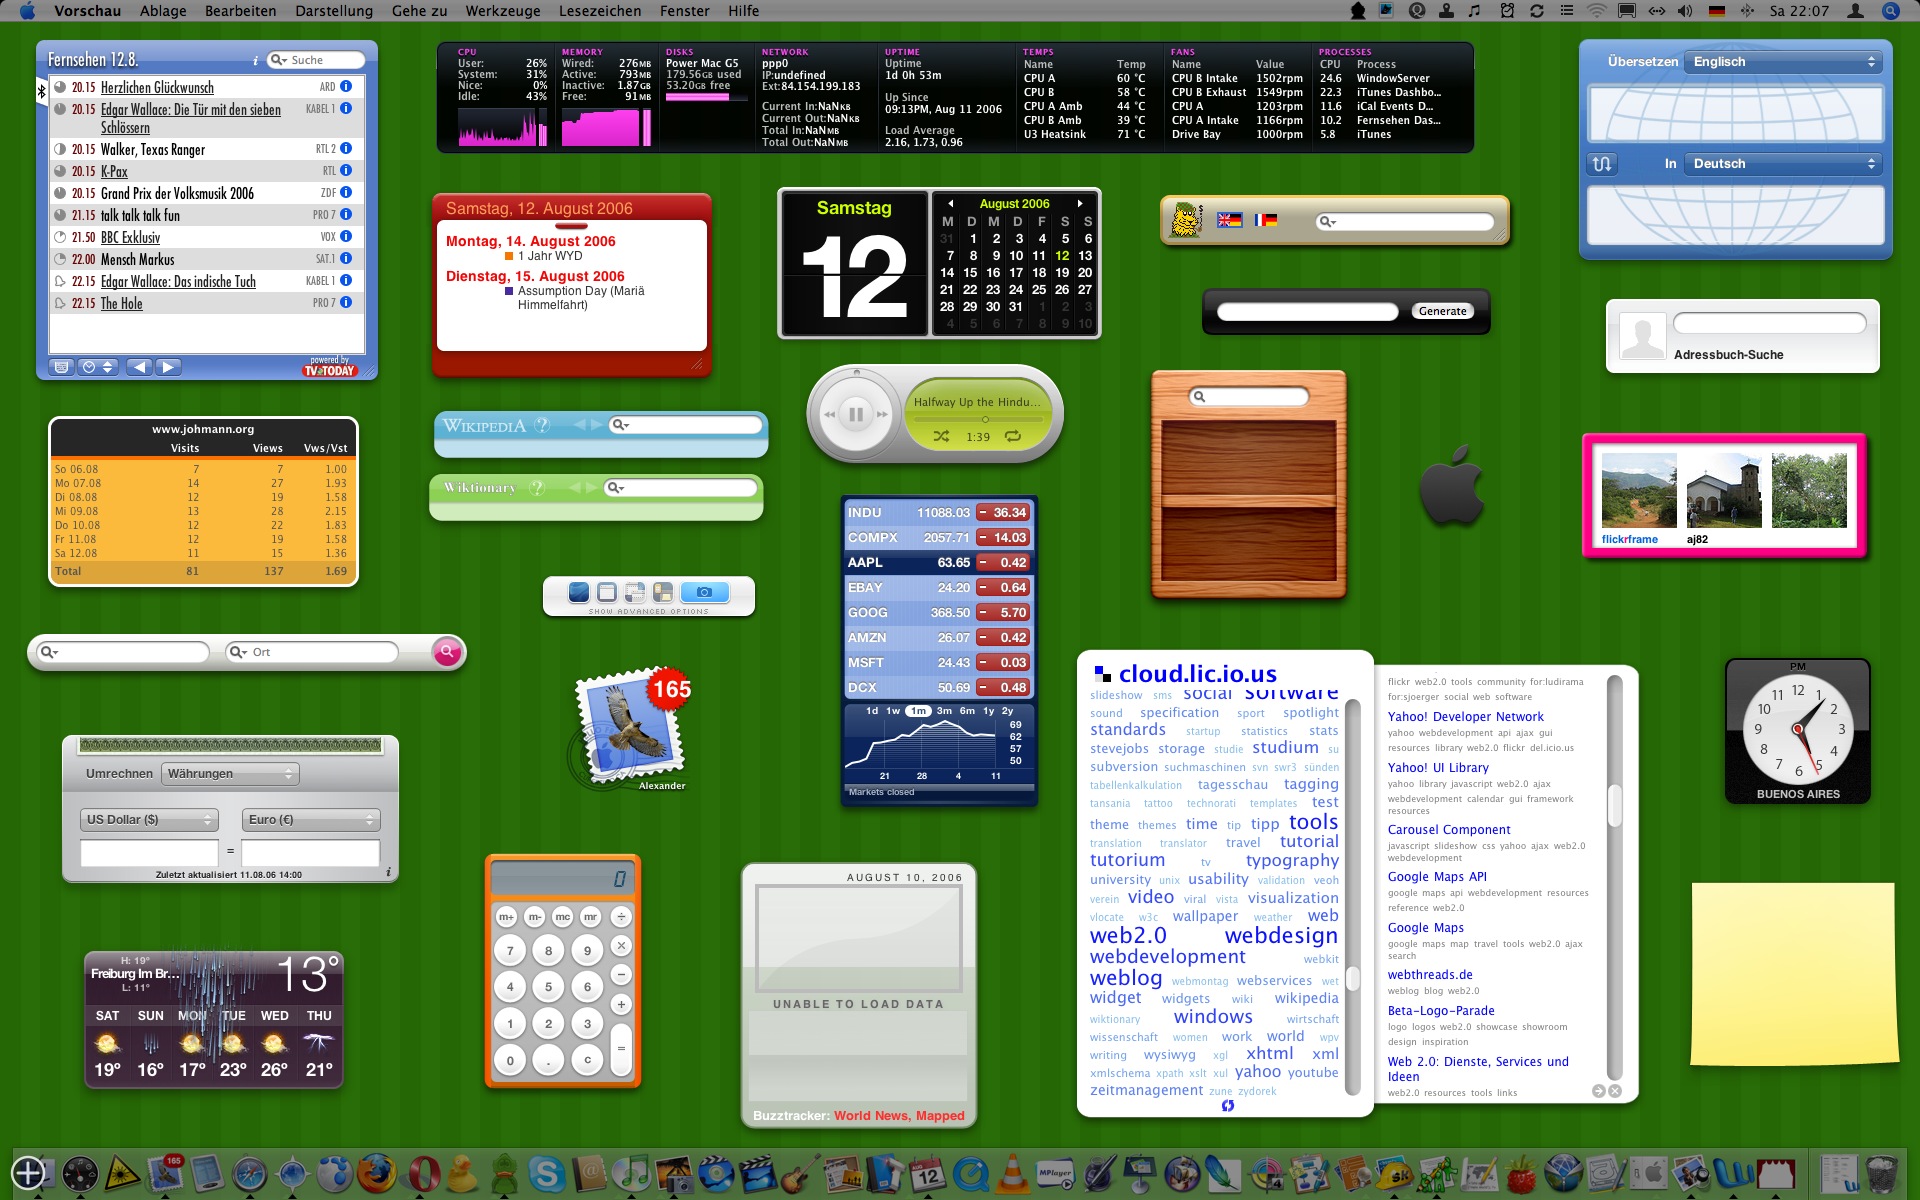
Task: Select 2y range in stocks chart
Action: coord(1008,711)
